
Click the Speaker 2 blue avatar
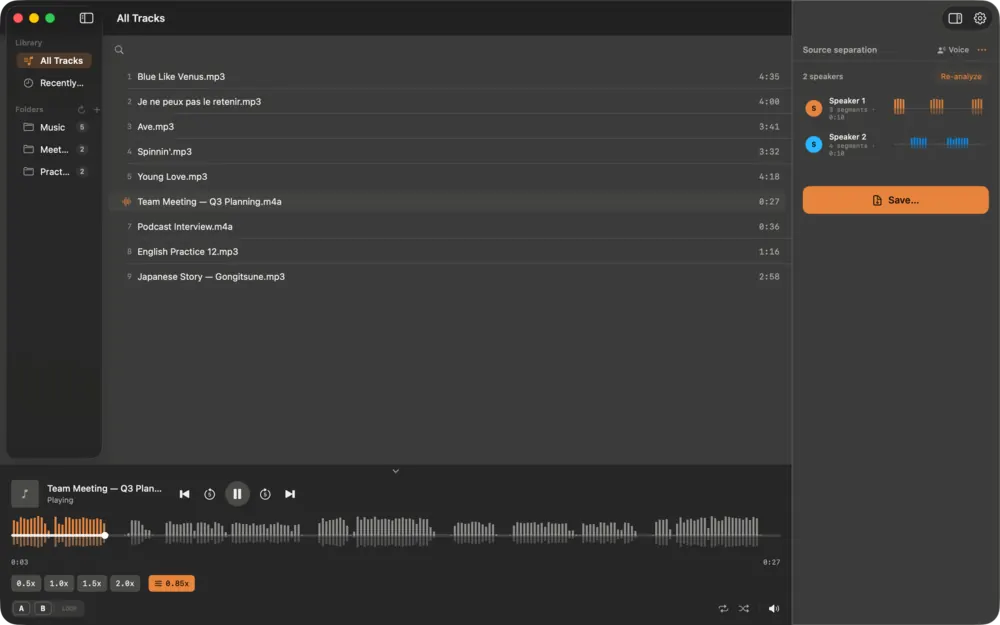click(813, 144)
